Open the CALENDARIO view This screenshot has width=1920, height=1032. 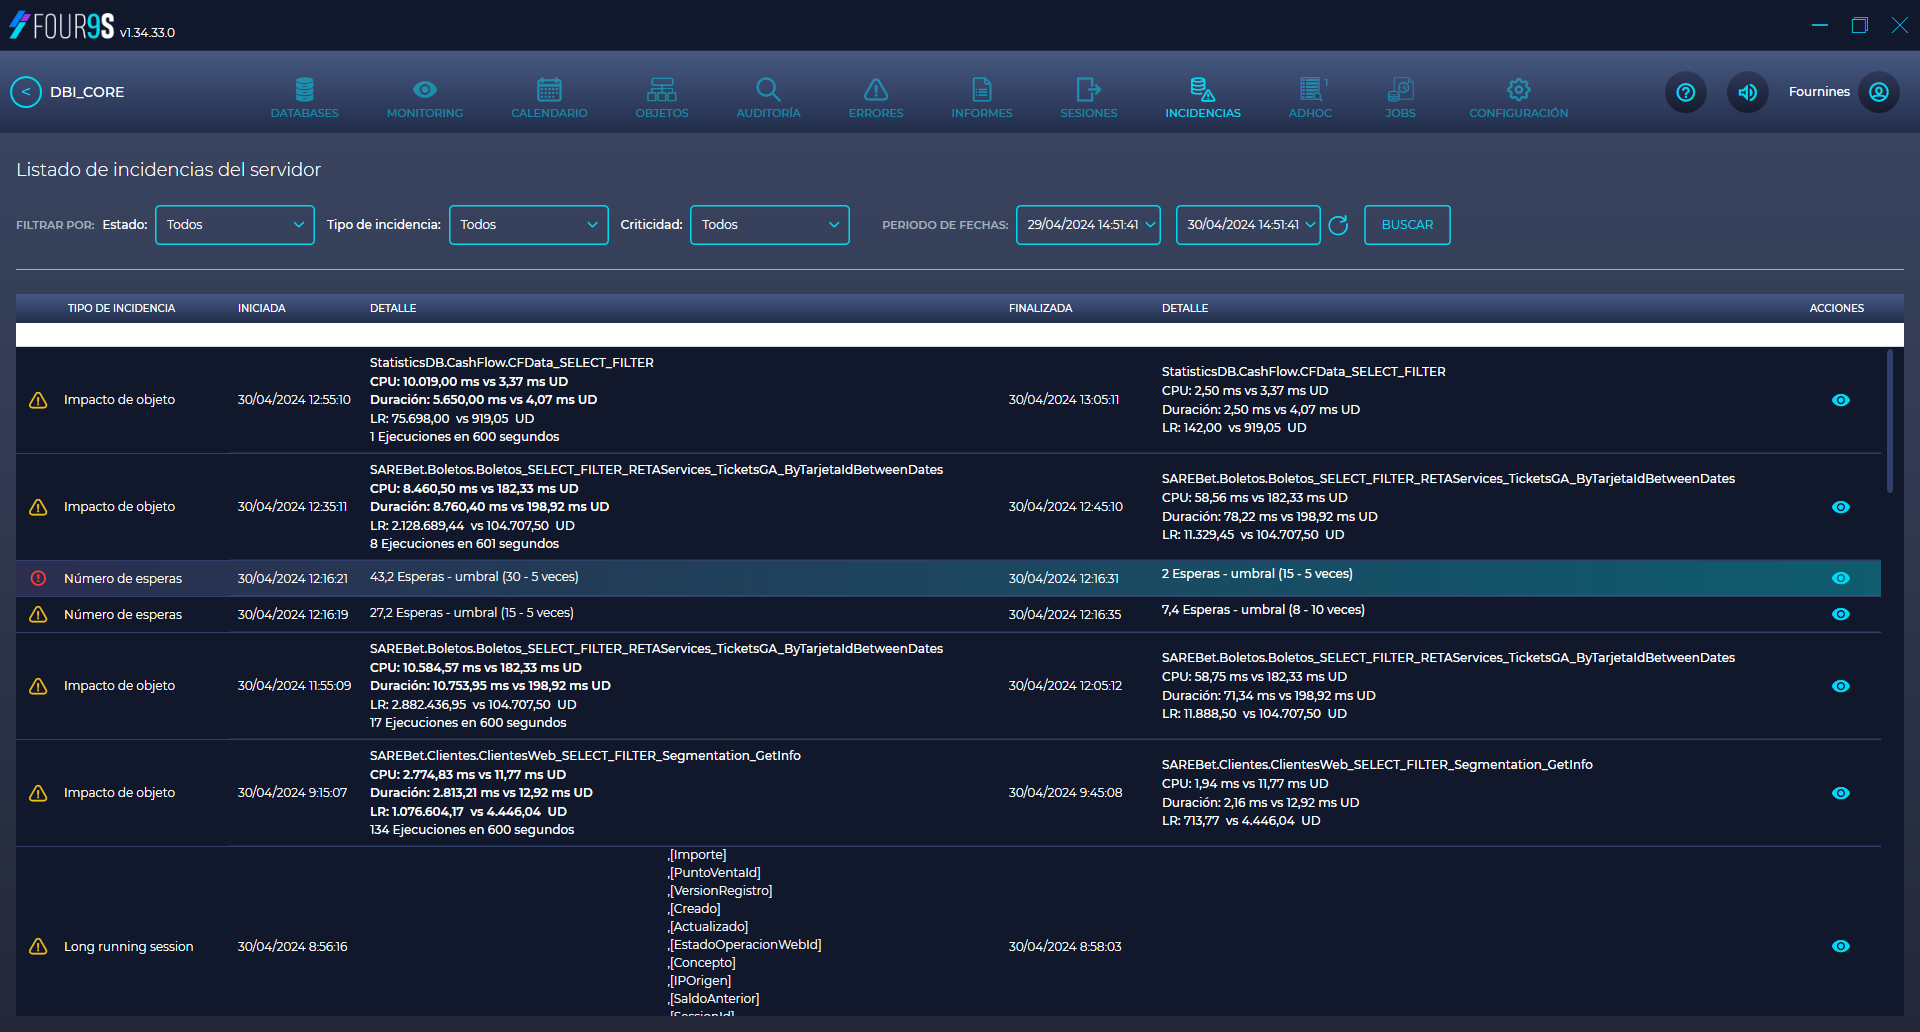pyautogui.click(x=548, y=95)
